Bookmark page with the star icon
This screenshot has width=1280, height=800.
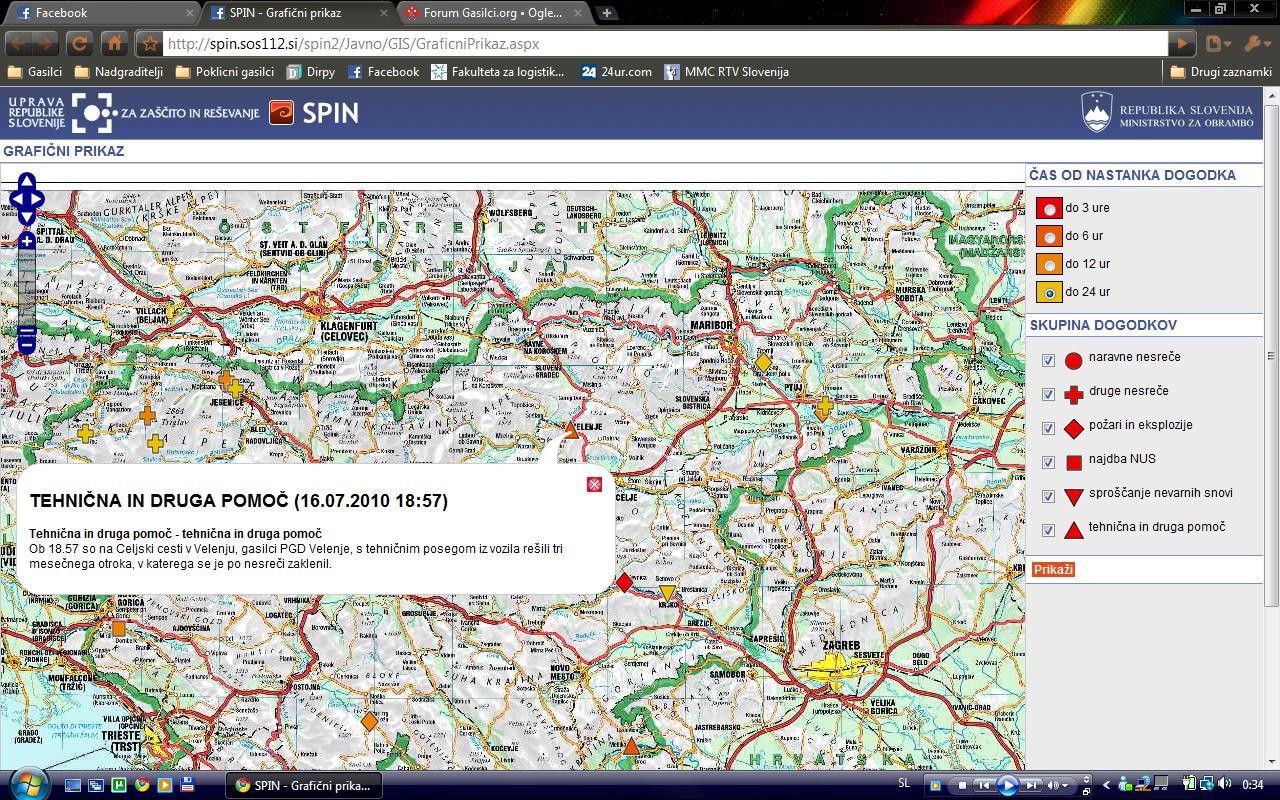pos(150,44)
